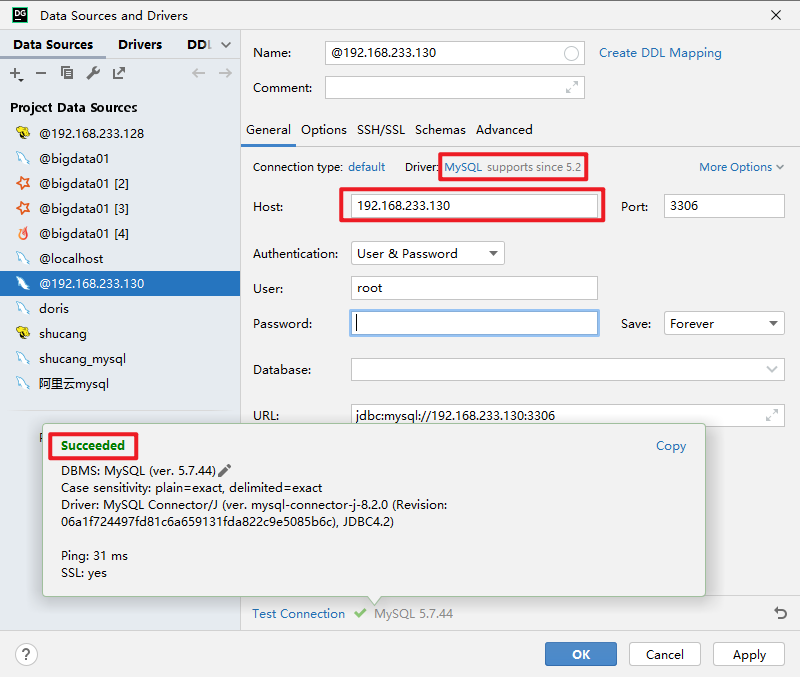Click the Apply button
800x677 pixels.
click(749, 654)
